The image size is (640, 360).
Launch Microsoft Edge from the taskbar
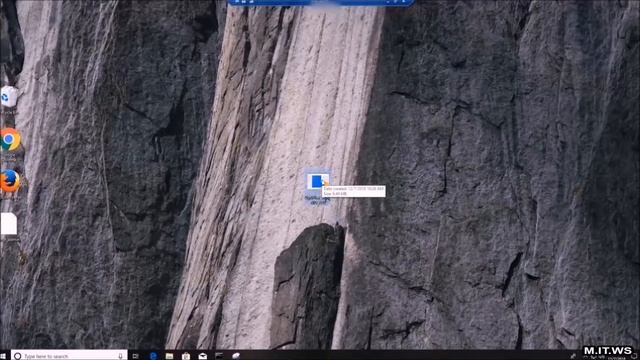153,356
